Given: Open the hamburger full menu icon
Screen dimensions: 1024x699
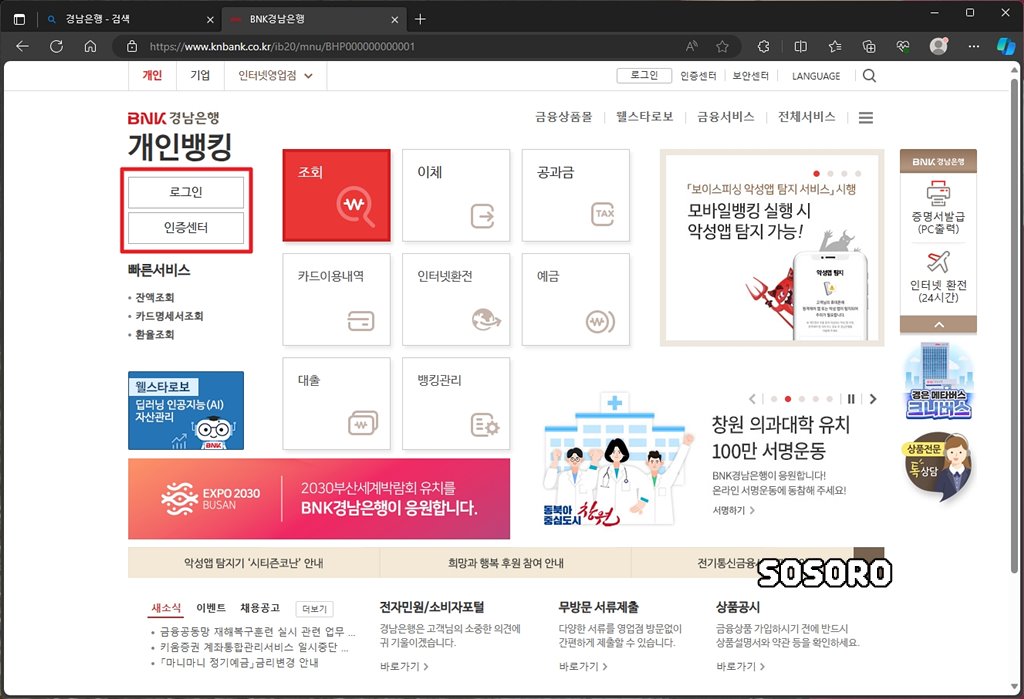Looking at the screenshot, I should 865,118.
